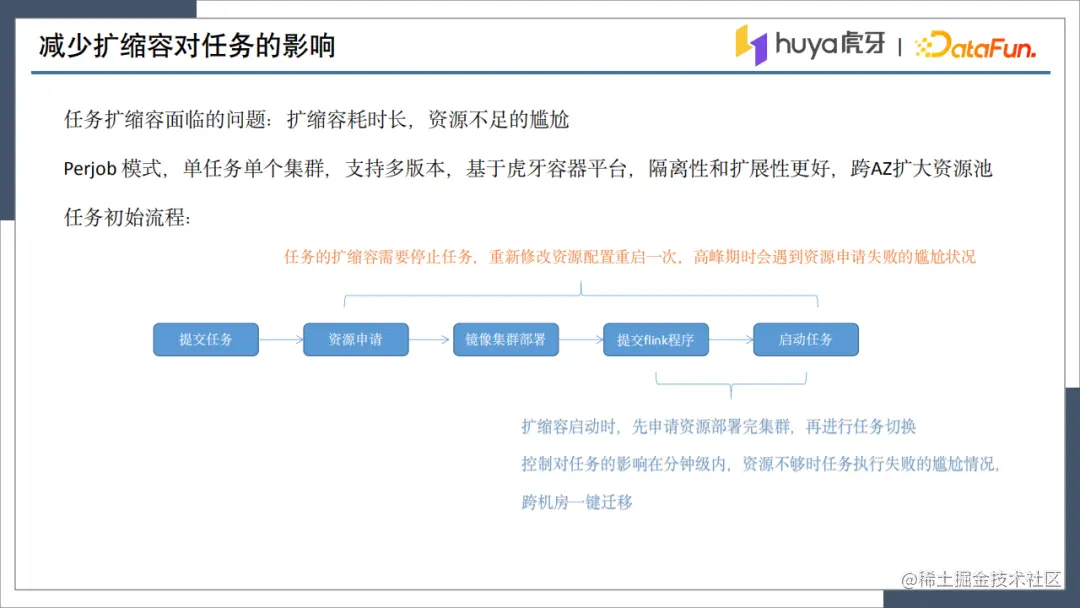This screenshot has width=1080, height=608.
Task: Click the line 任务扩缩容面临的问题
Action: (x=316, y=120)
